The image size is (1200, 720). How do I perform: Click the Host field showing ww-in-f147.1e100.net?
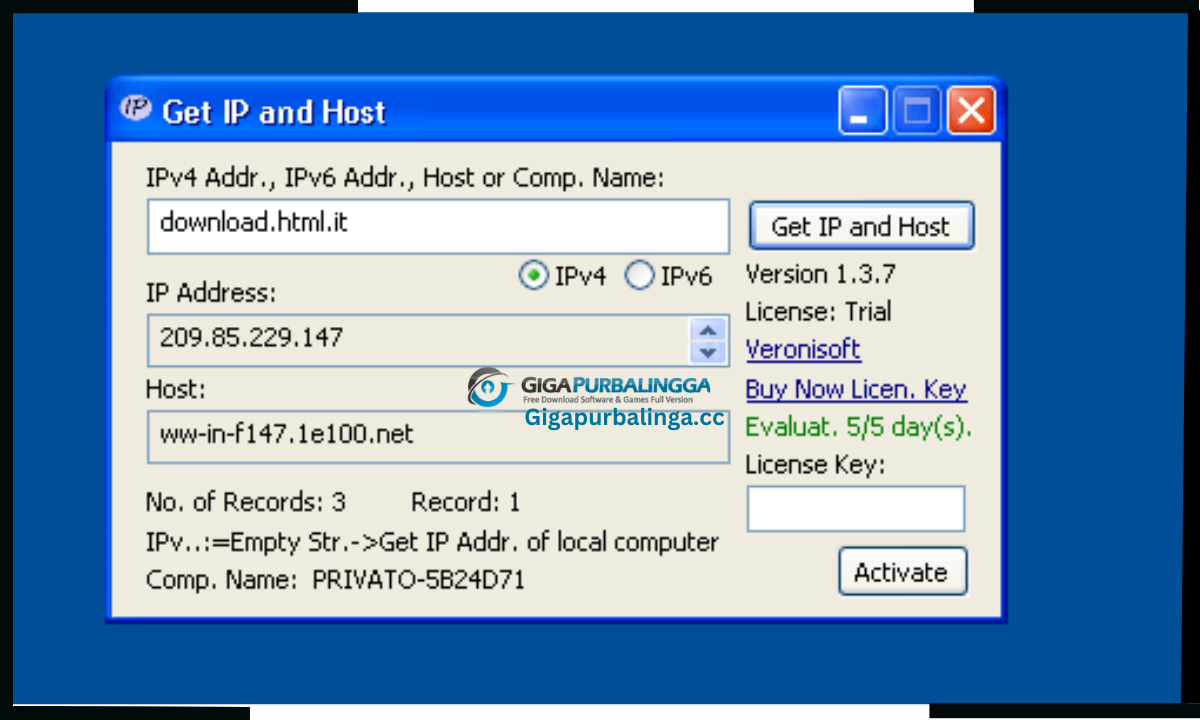[438, 436]
